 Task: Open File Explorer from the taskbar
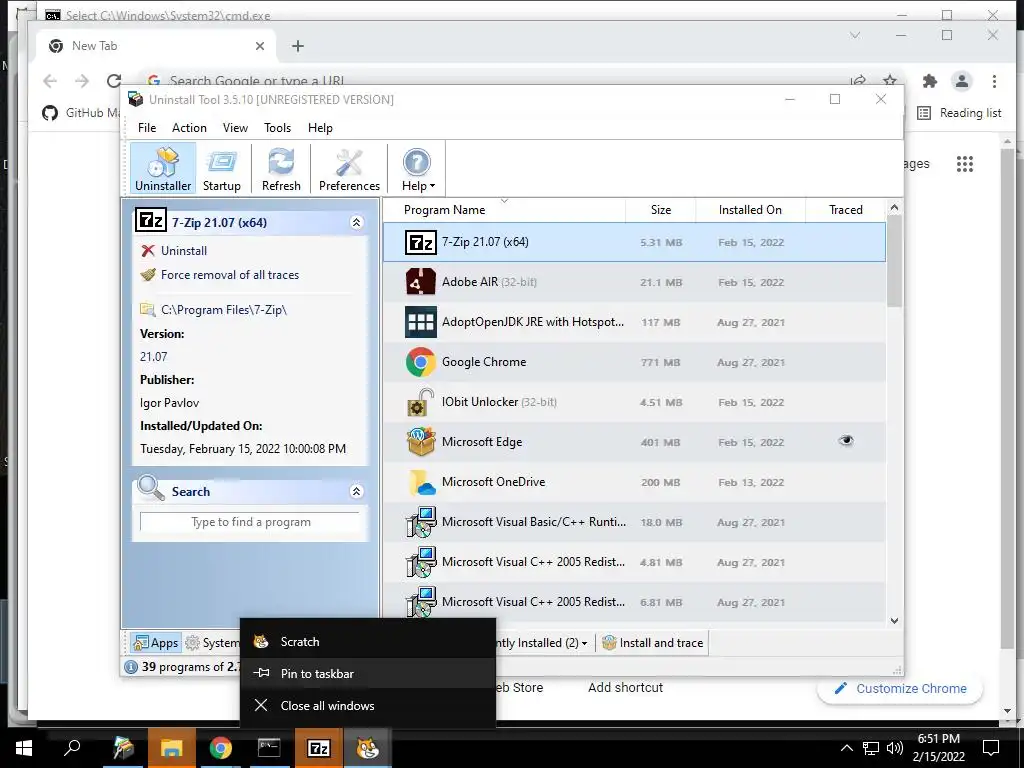tap(171, 748)
